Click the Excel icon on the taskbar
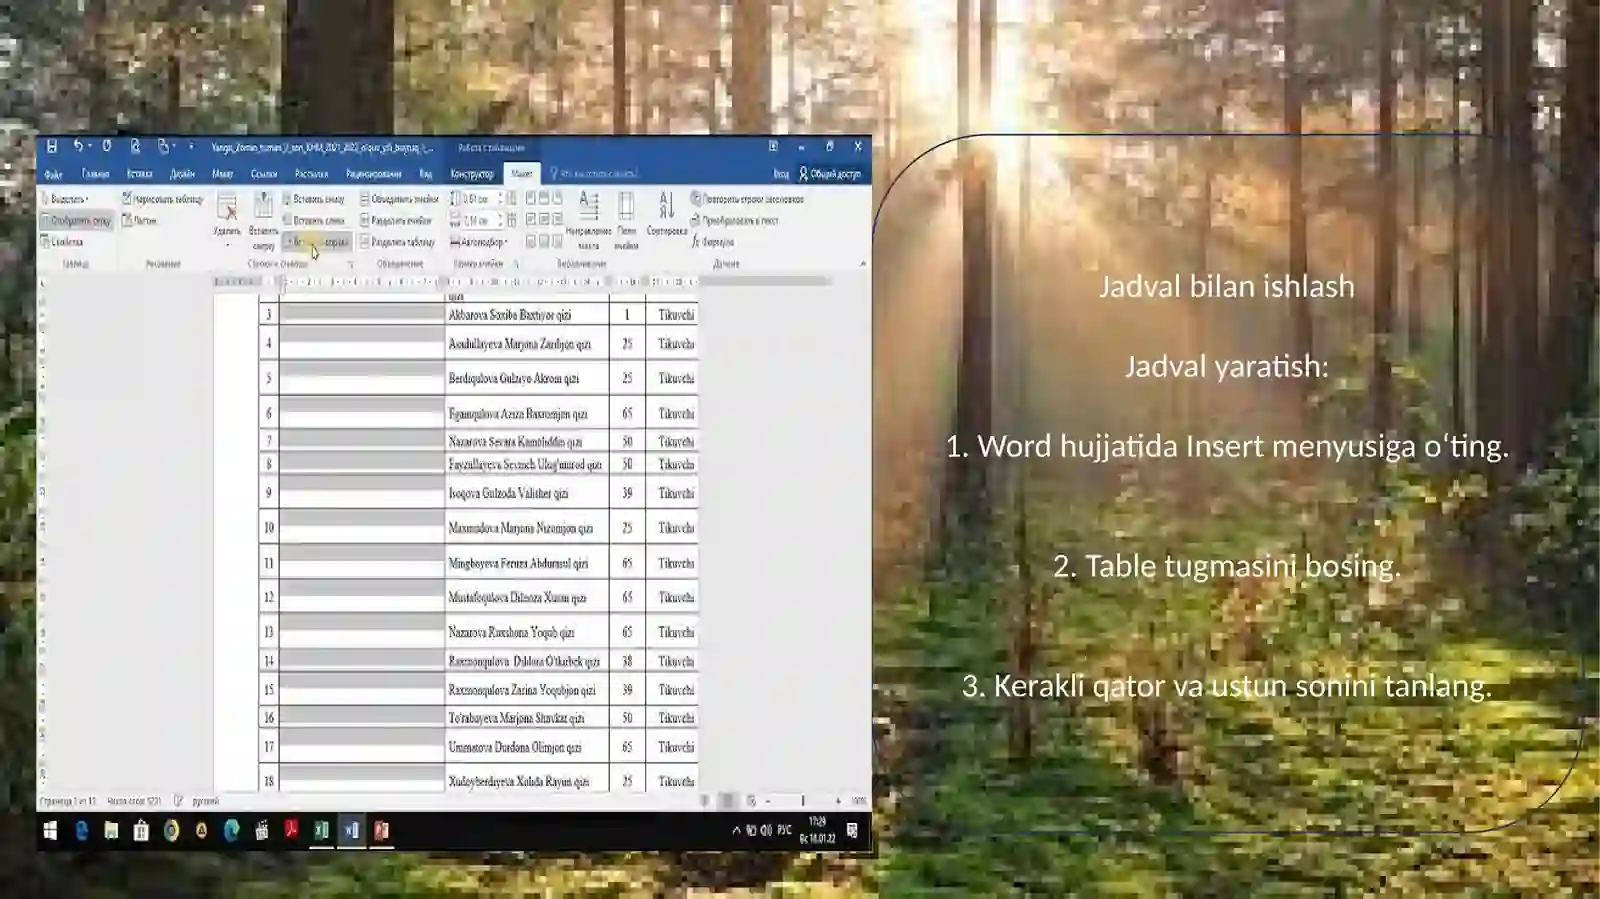This screenshot has height=899, width=1600. click(x=321, y=830)
